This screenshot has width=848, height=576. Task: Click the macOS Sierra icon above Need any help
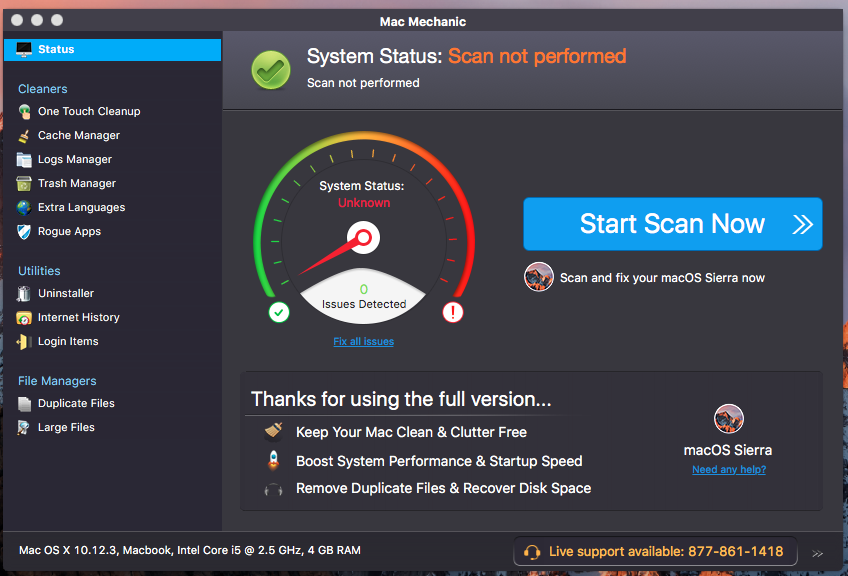728,419
